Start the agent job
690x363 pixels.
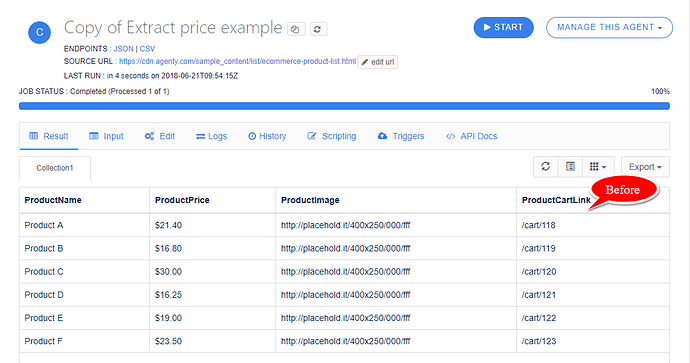pyautogui.click(x=503, y=27)
